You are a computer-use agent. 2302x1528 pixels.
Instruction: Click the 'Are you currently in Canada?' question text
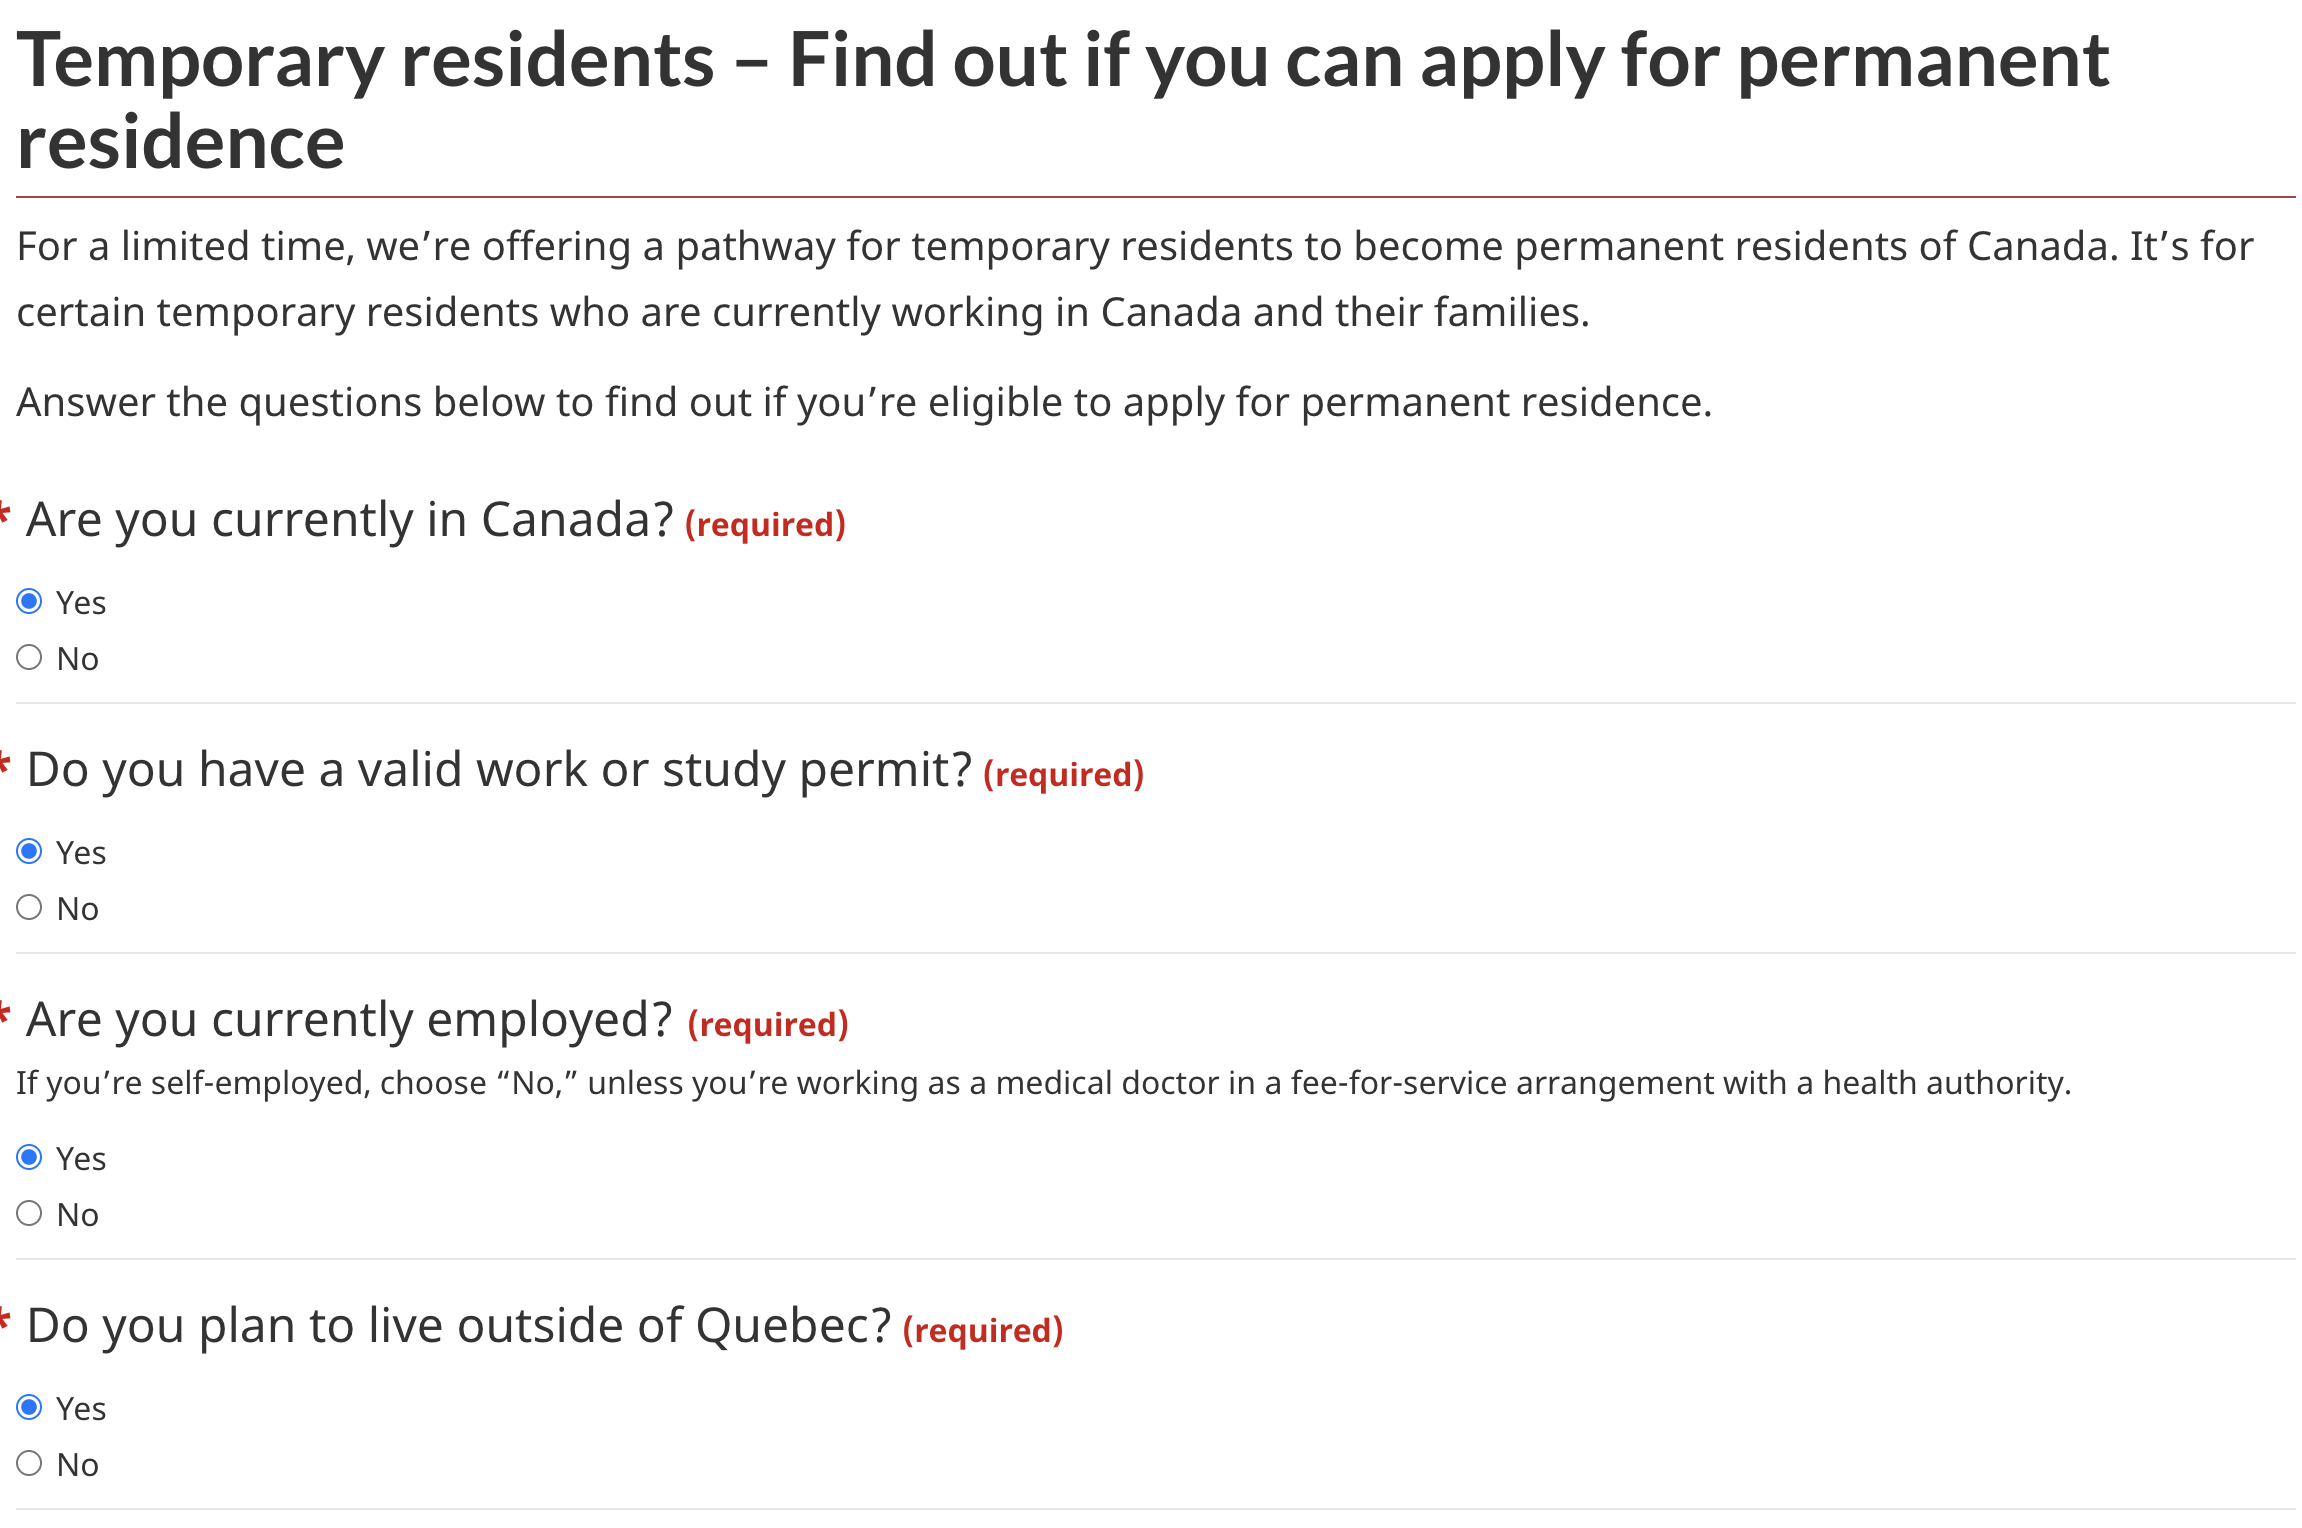click(350, 520)
